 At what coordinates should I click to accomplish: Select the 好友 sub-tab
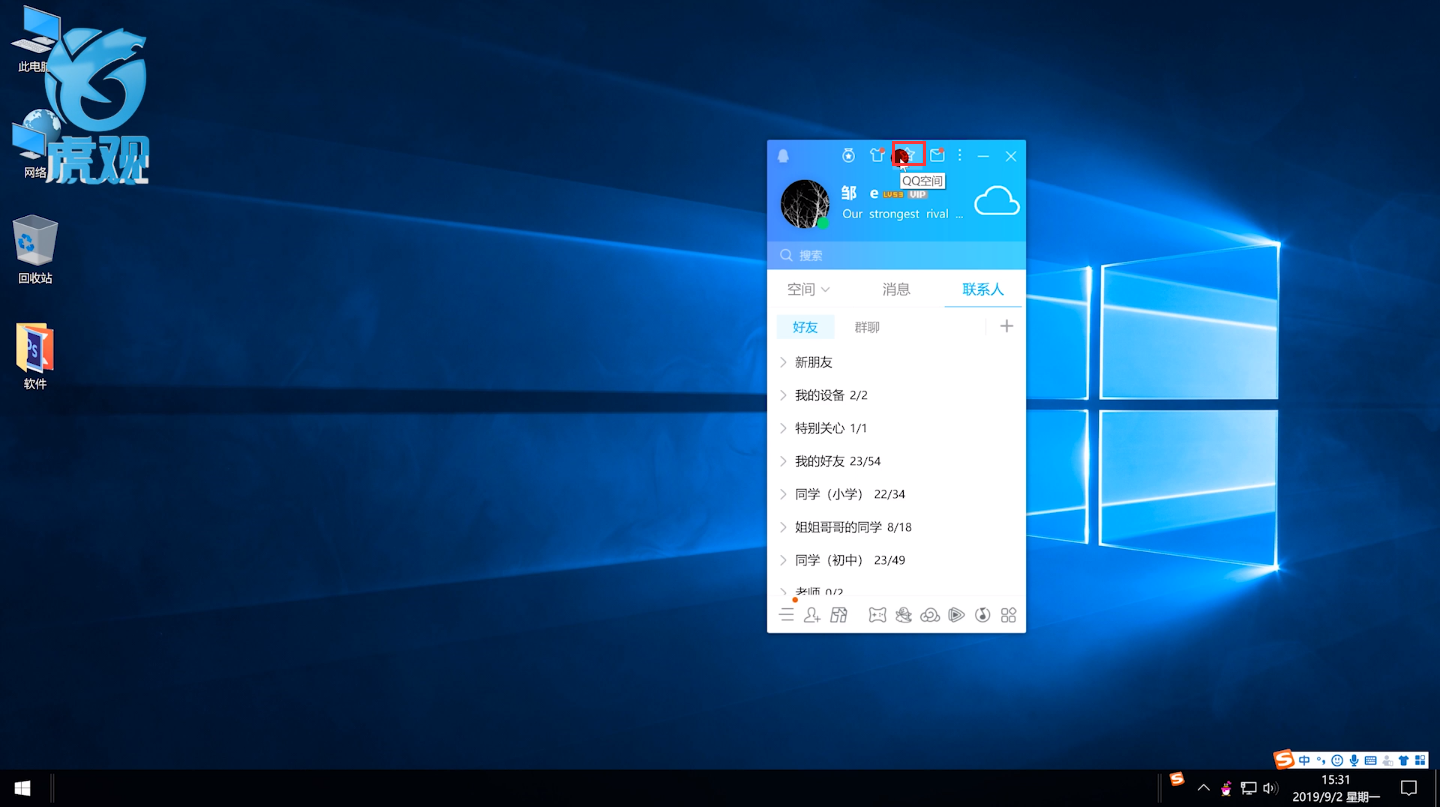(805, 327)
